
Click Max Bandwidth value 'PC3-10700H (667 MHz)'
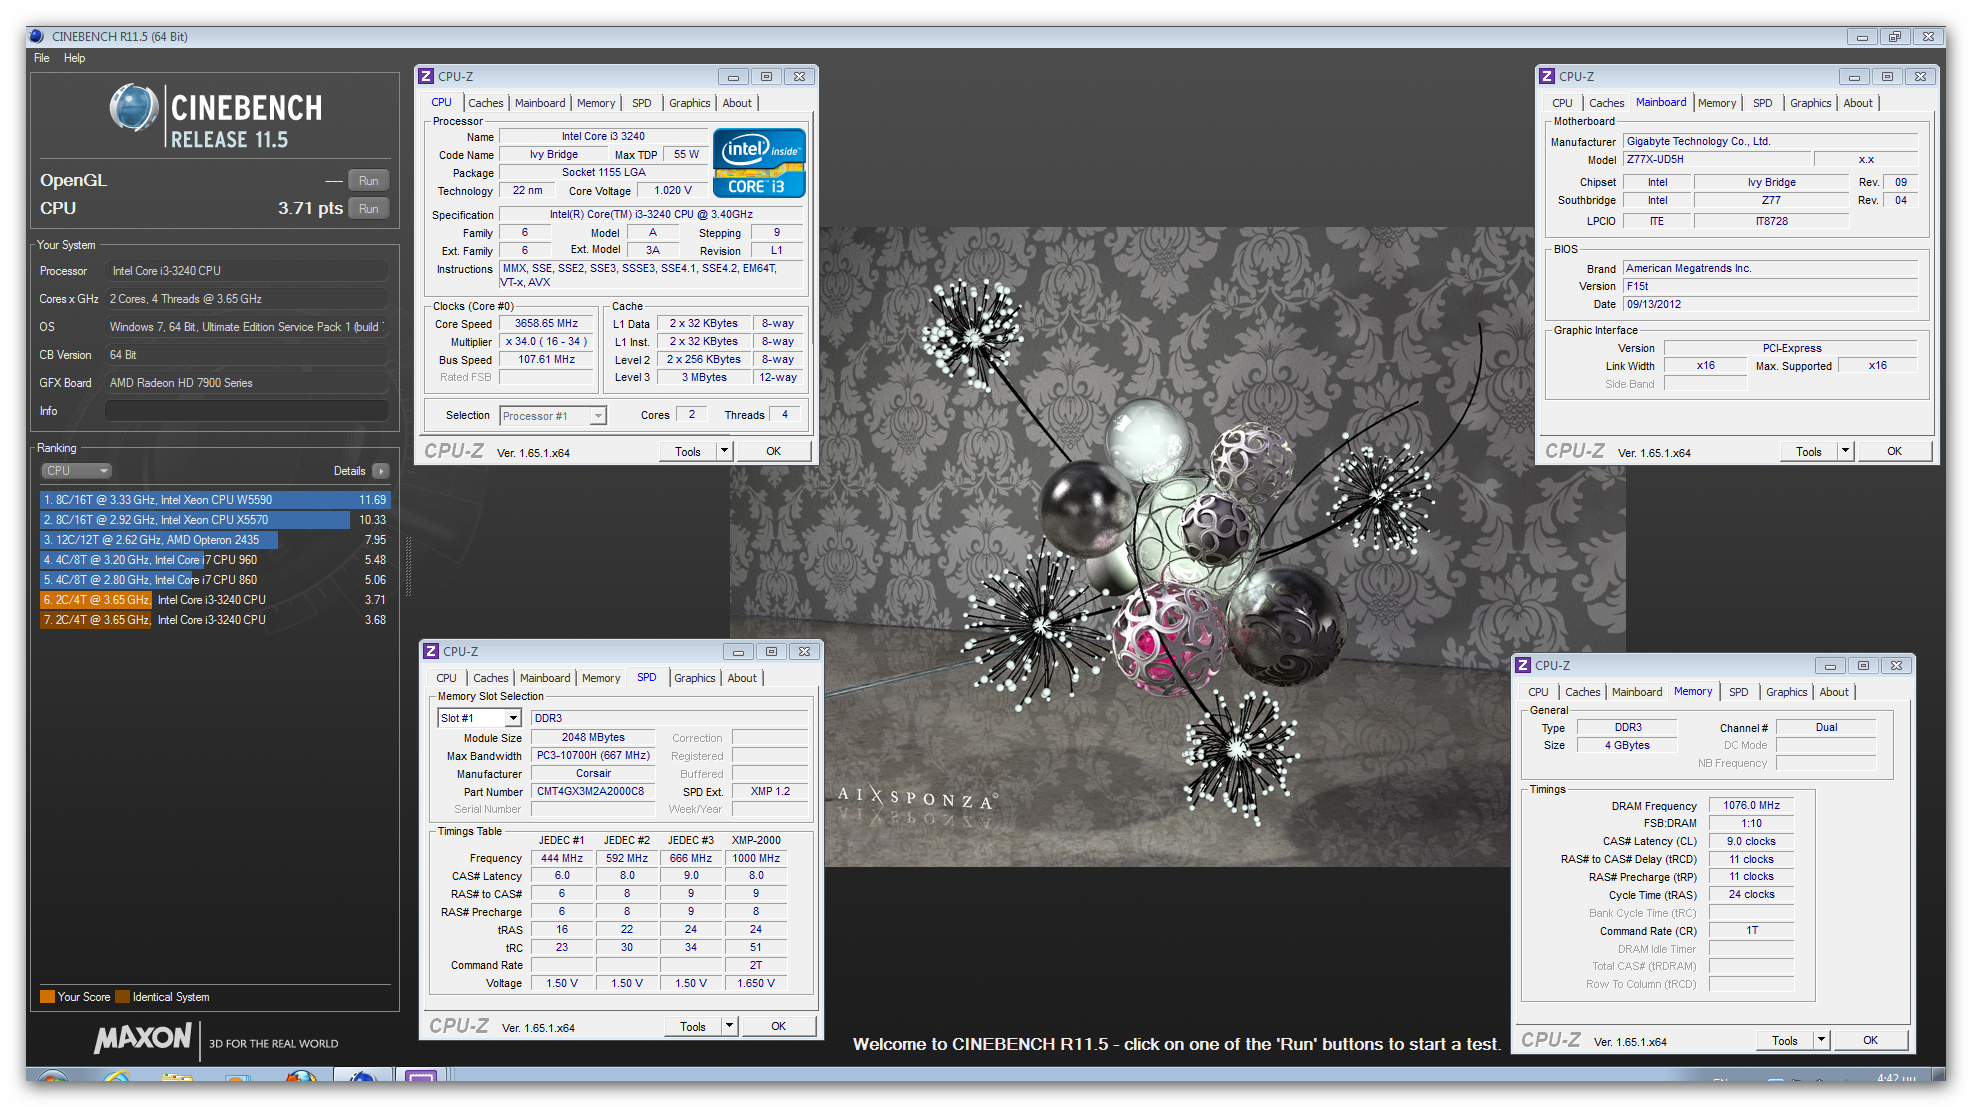point(592,755)
